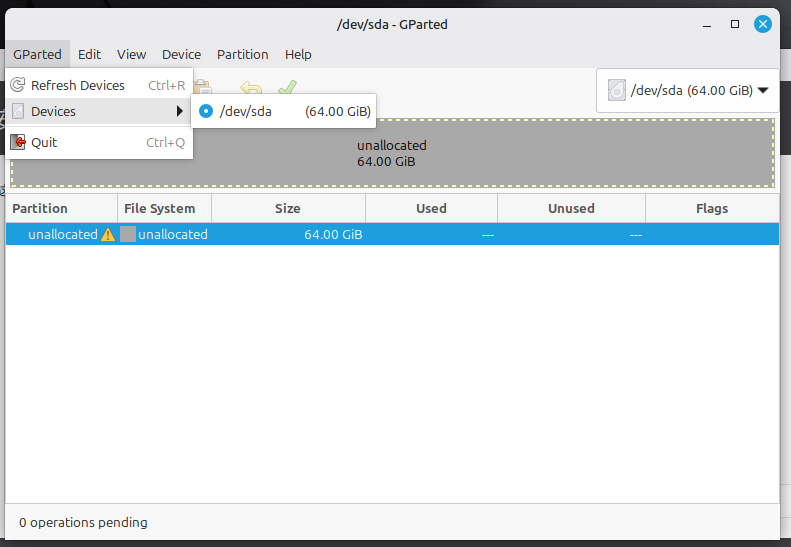Click the Undo last operation arrow icon
The image size is (791, 547).
[250, 89]
